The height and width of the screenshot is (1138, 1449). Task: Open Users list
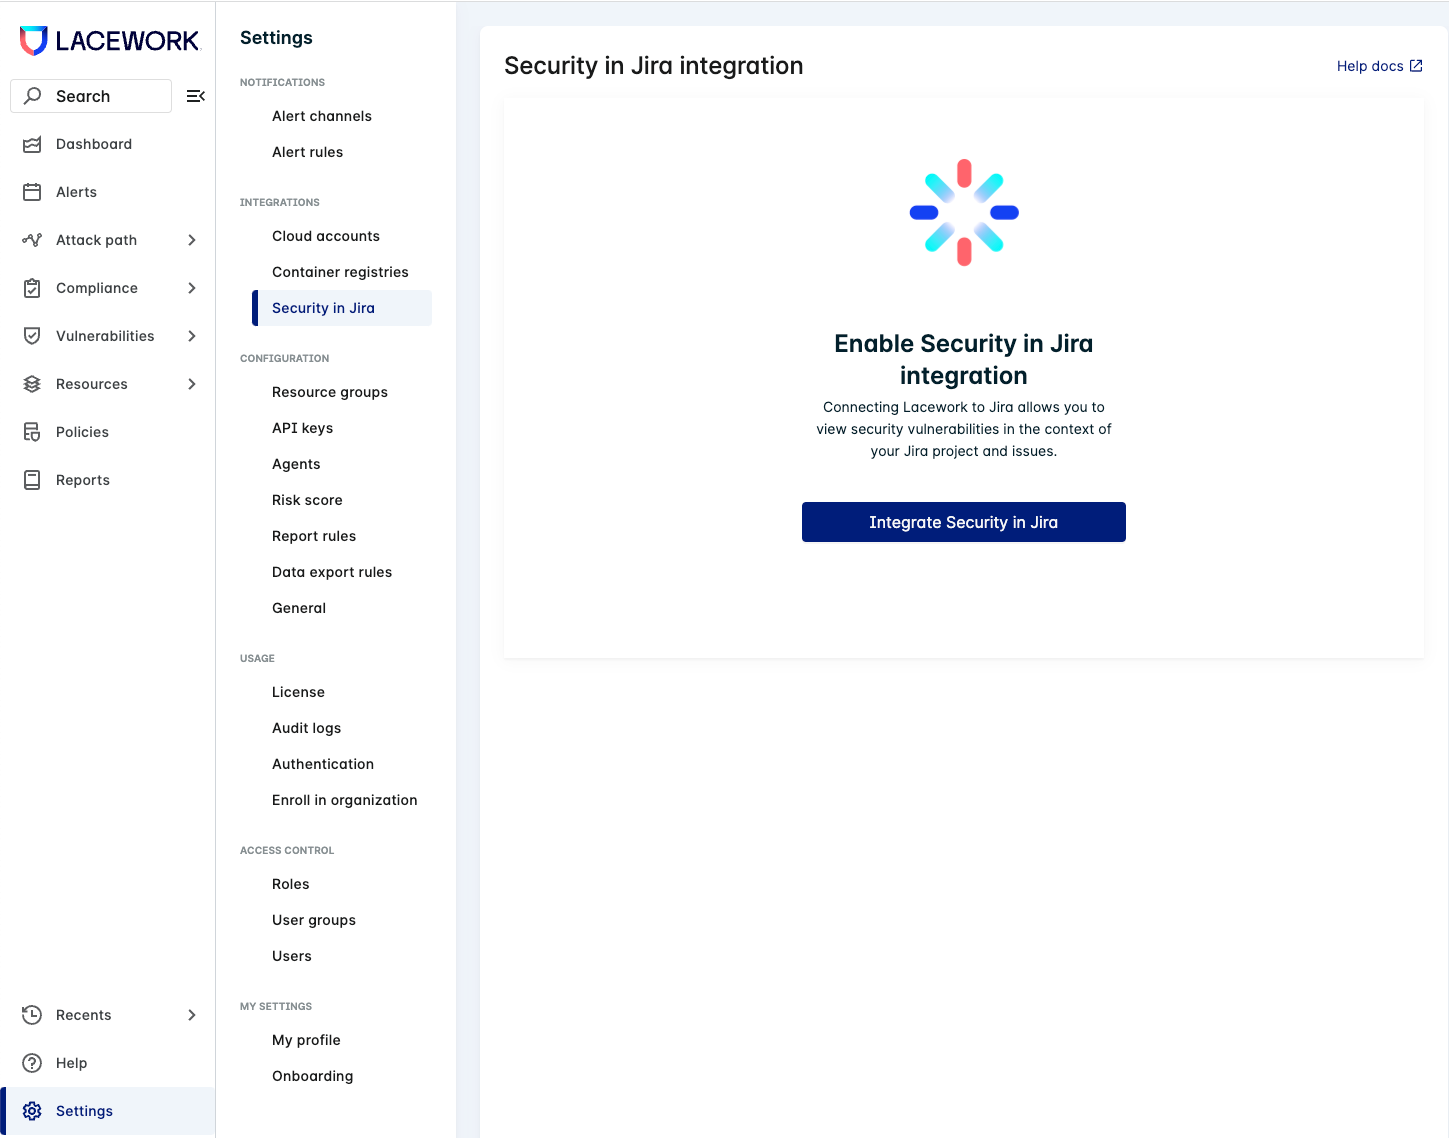pyautogui.click(x=292, y=956)
